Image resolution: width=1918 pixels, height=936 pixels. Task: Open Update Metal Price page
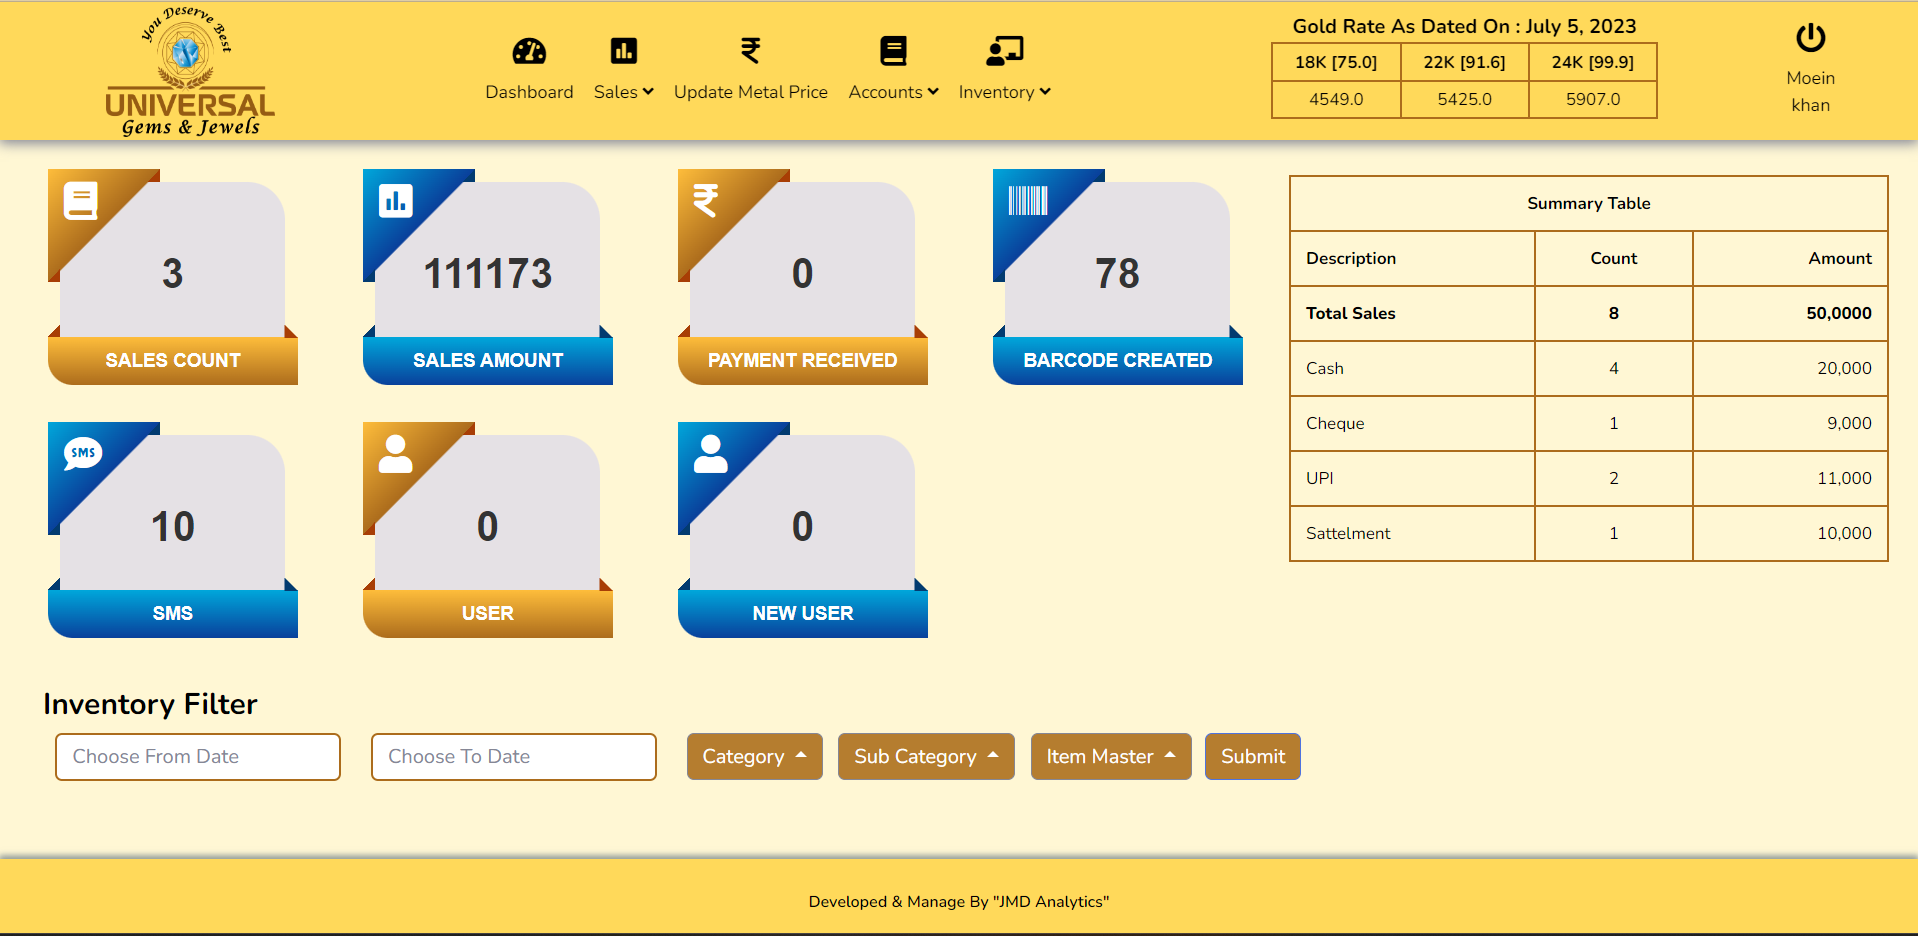coord(751,92)
